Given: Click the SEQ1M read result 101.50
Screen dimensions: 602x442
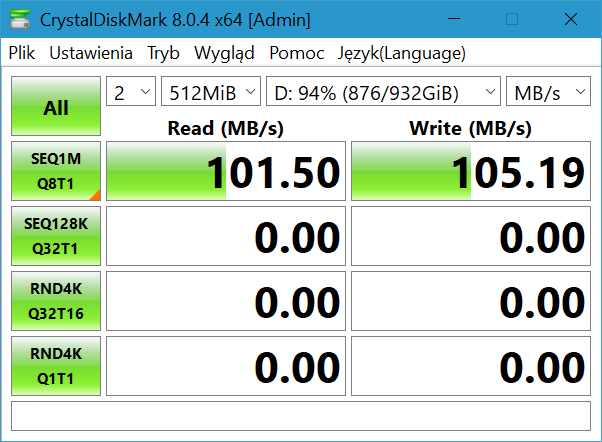Looking at the screenshot, I should click(226, 171).
